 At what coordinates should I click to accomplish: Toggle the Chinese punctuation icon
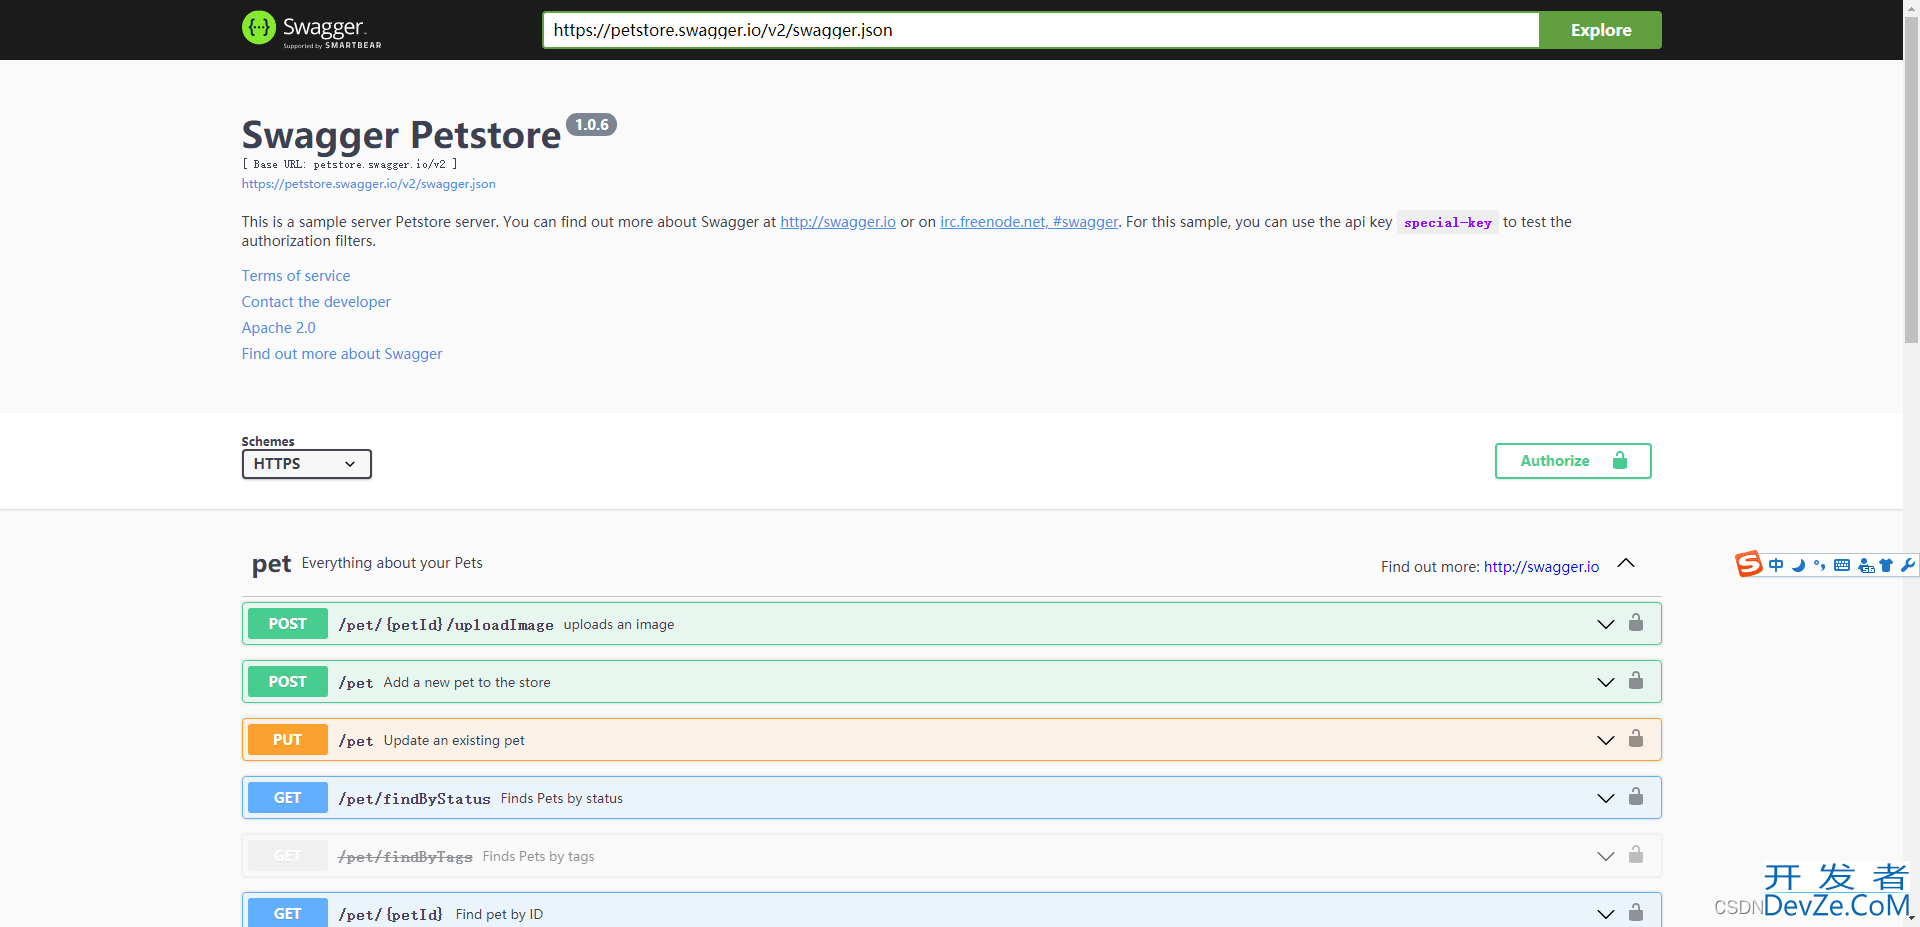tap(1819, 565)
